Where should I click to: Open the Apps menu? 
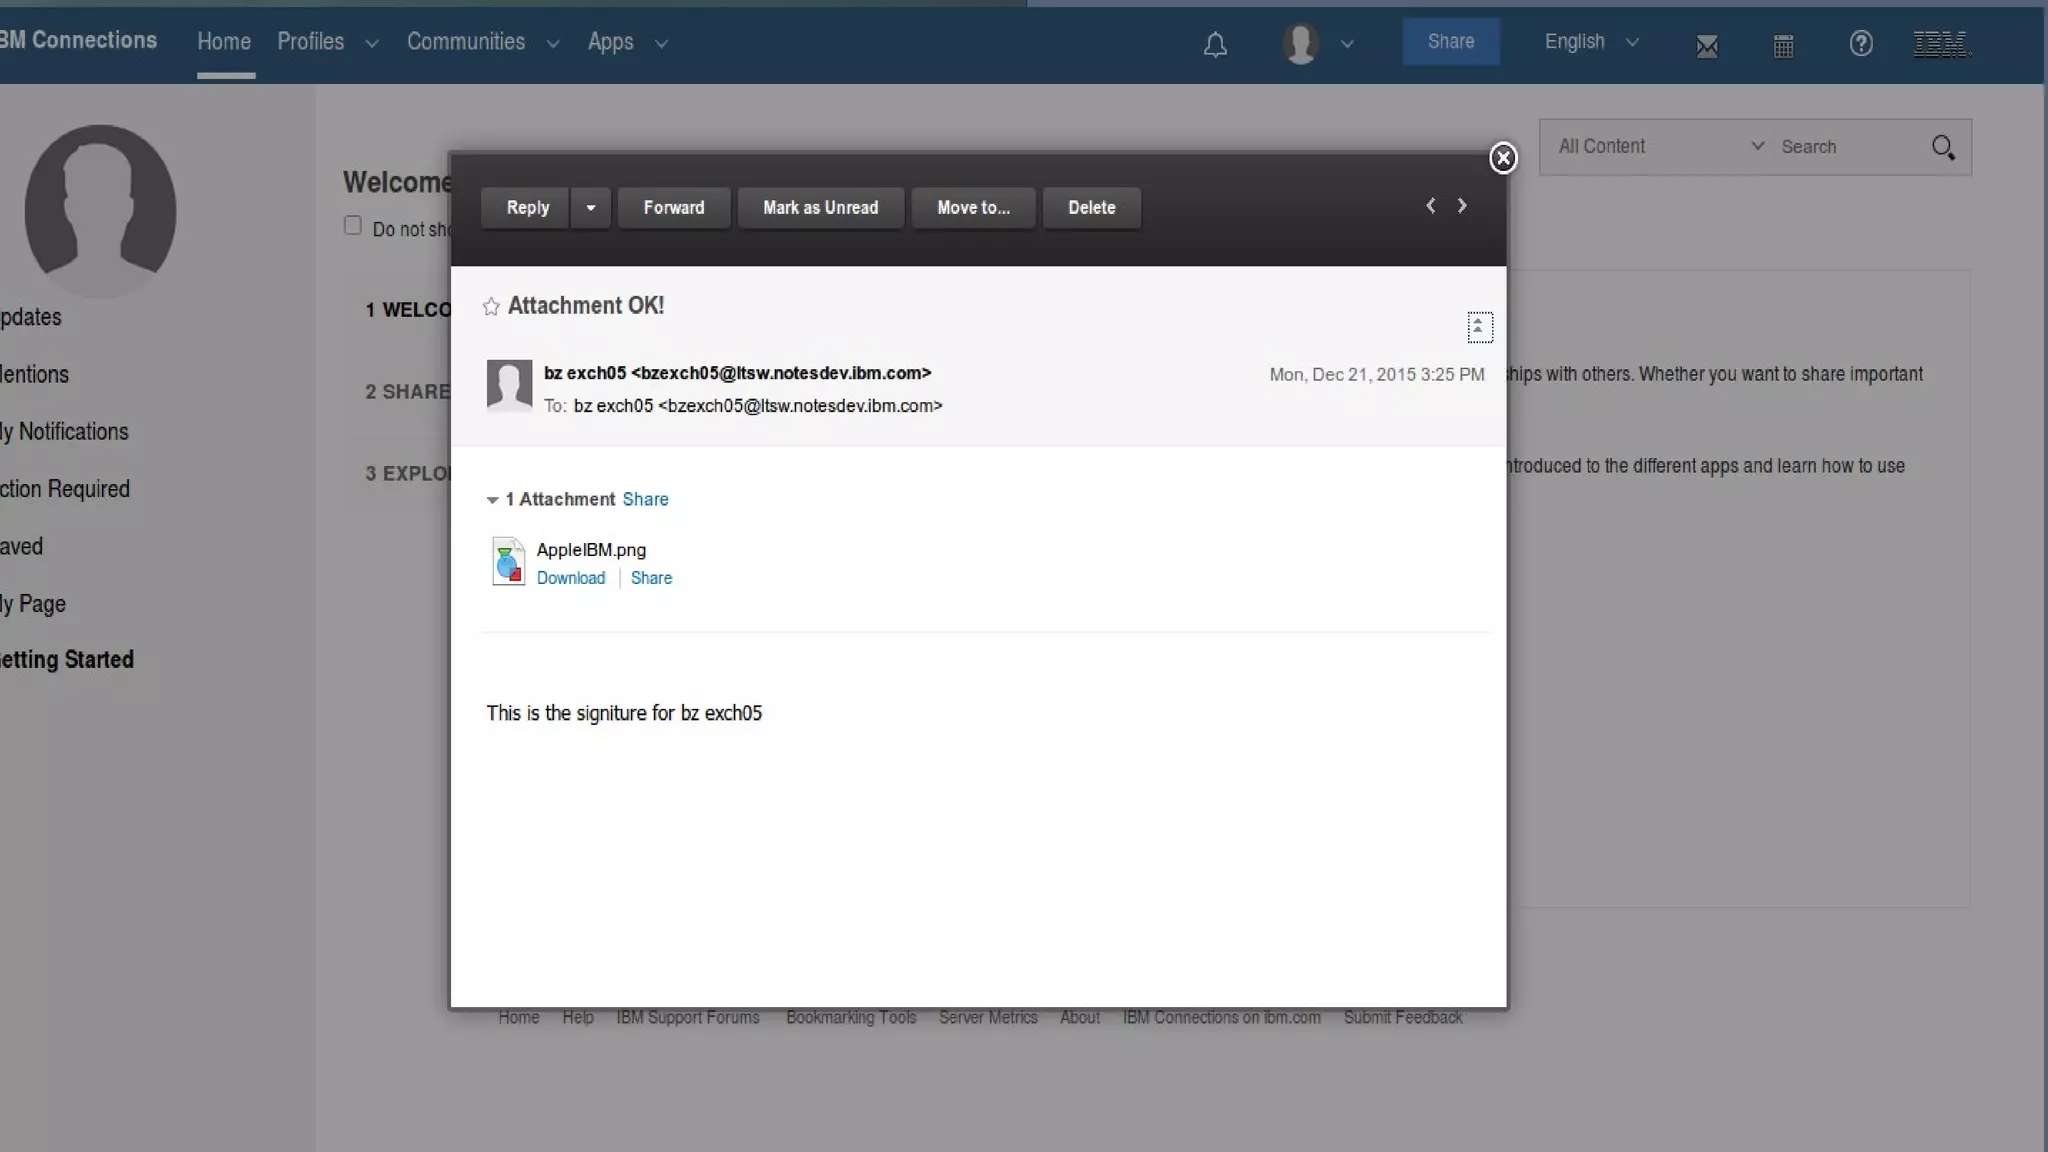pos(610,42)
